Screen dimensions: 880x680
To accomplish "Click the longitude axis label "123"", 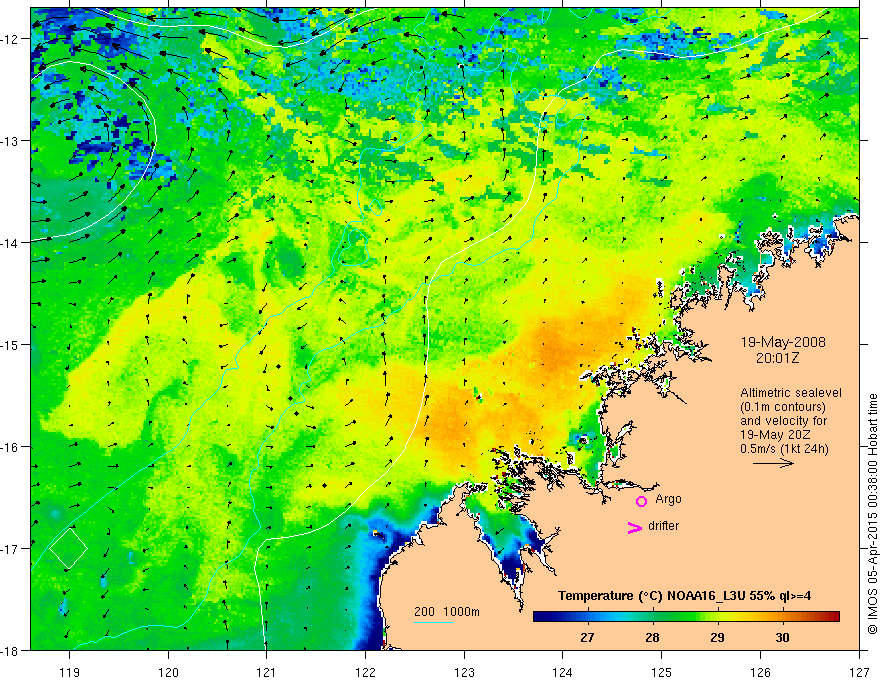I will 464,672.
